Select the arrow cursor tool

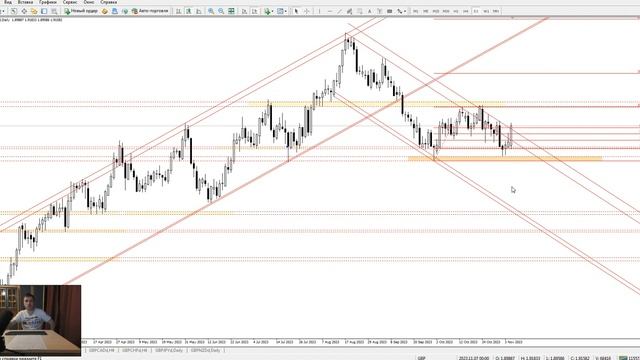[x=296, y=11]
